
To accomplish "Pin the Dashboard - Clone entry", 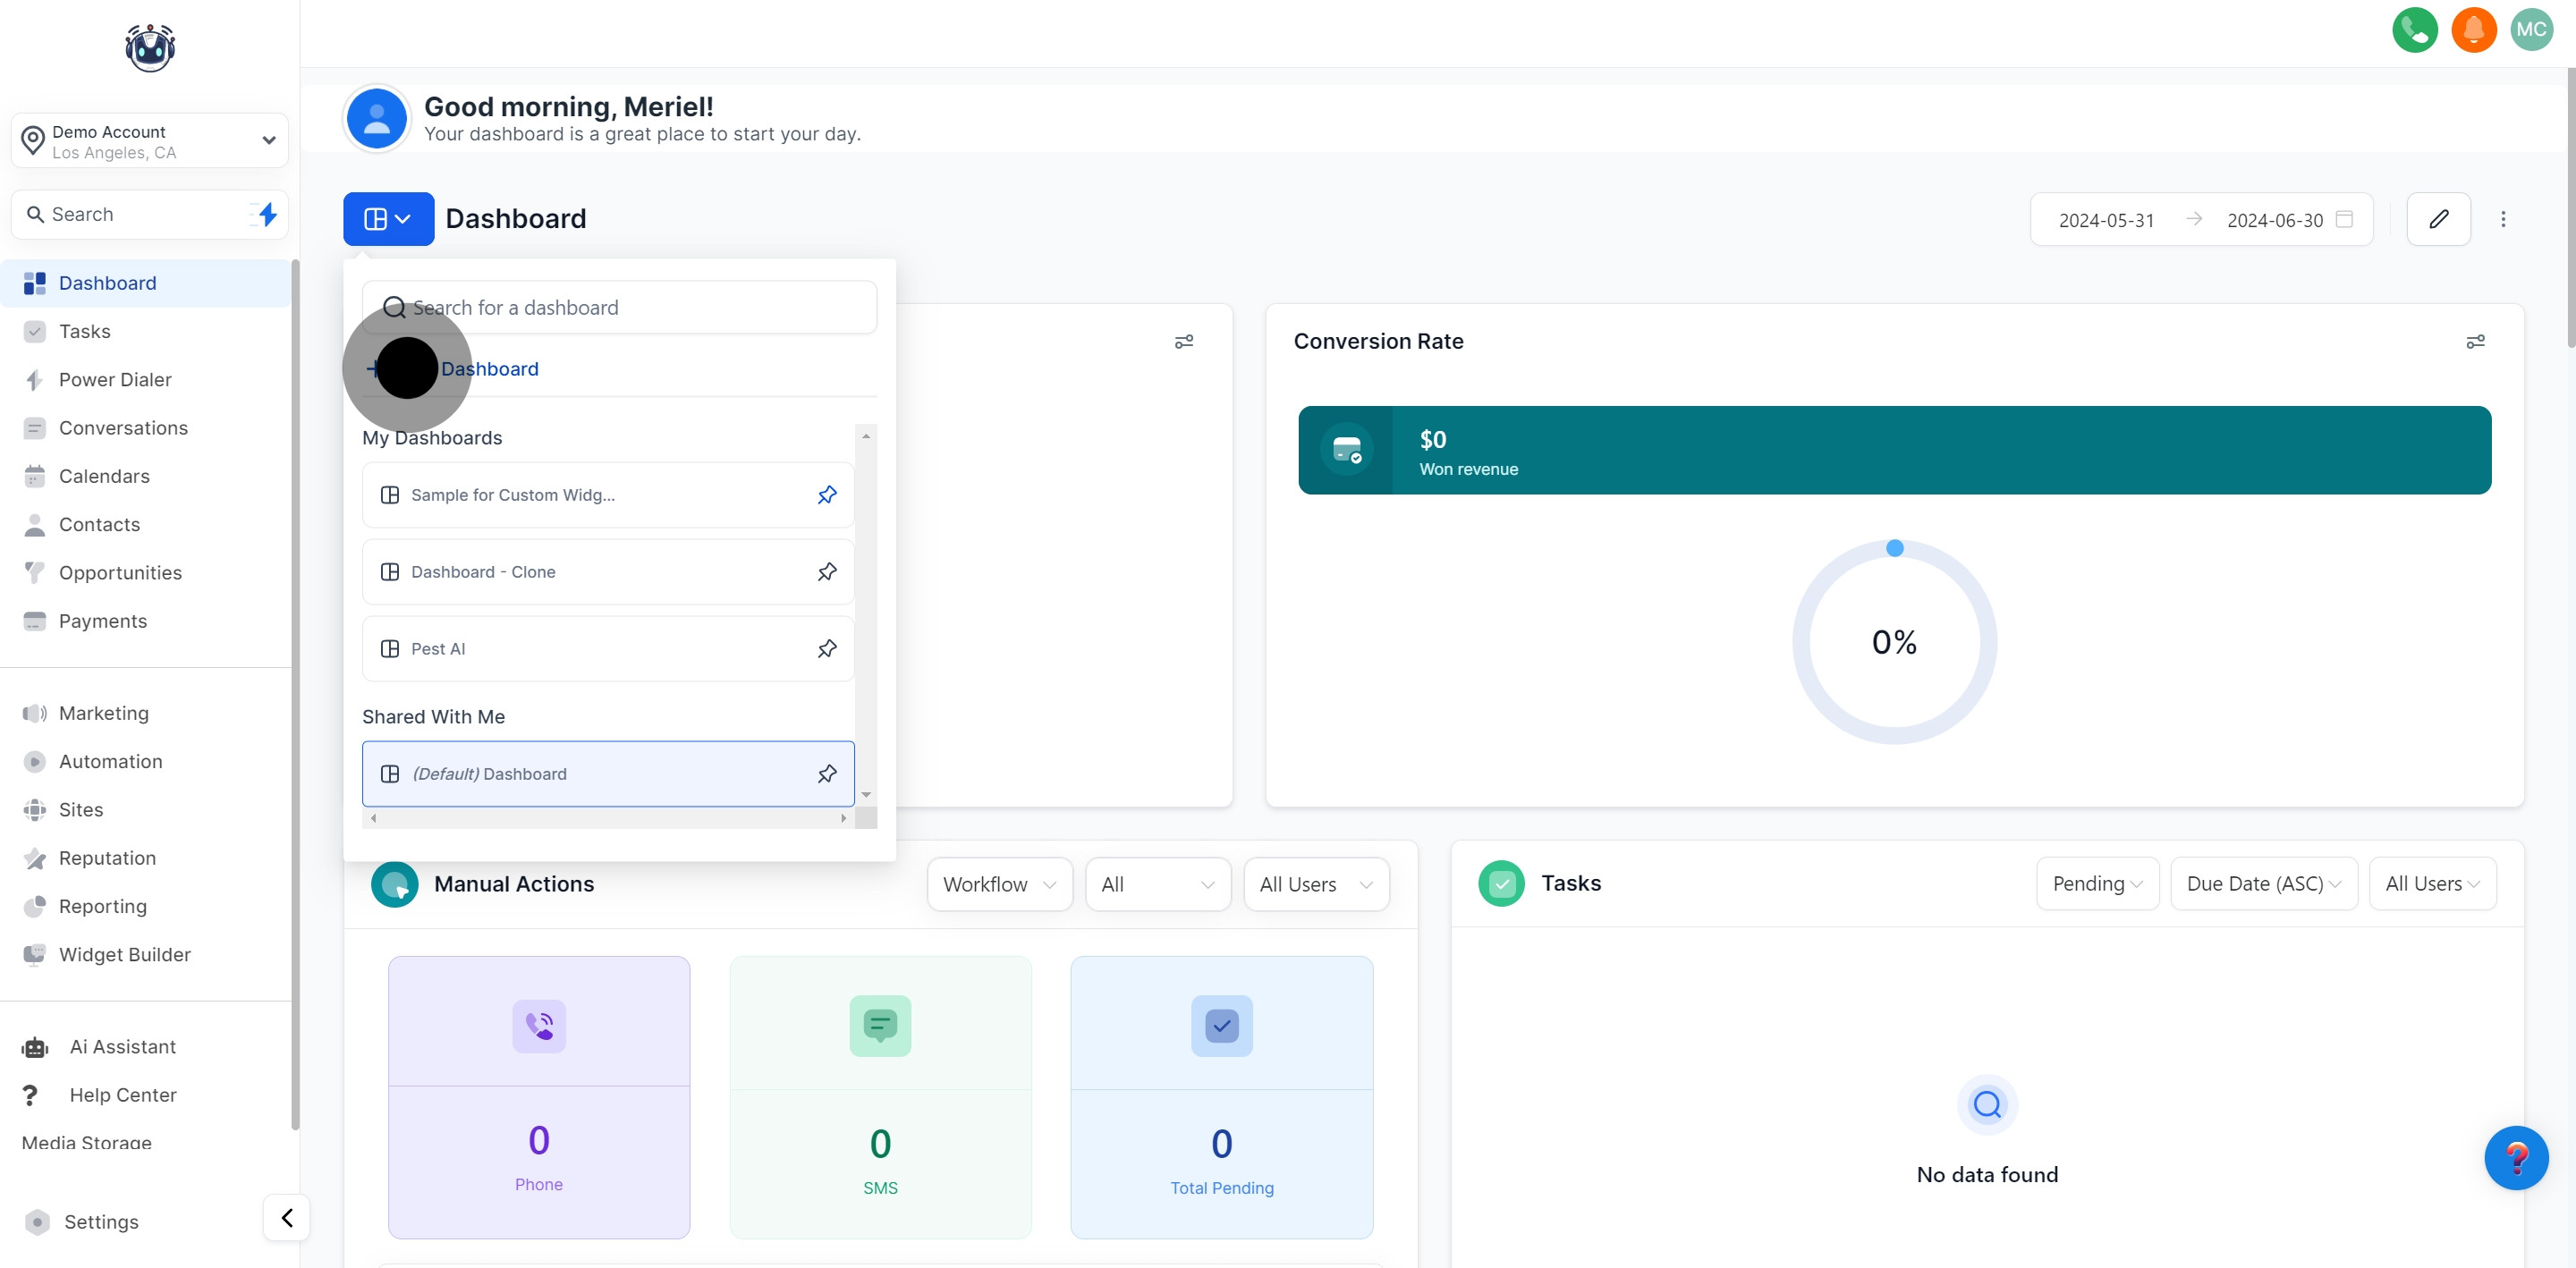I will click(827, 572).
